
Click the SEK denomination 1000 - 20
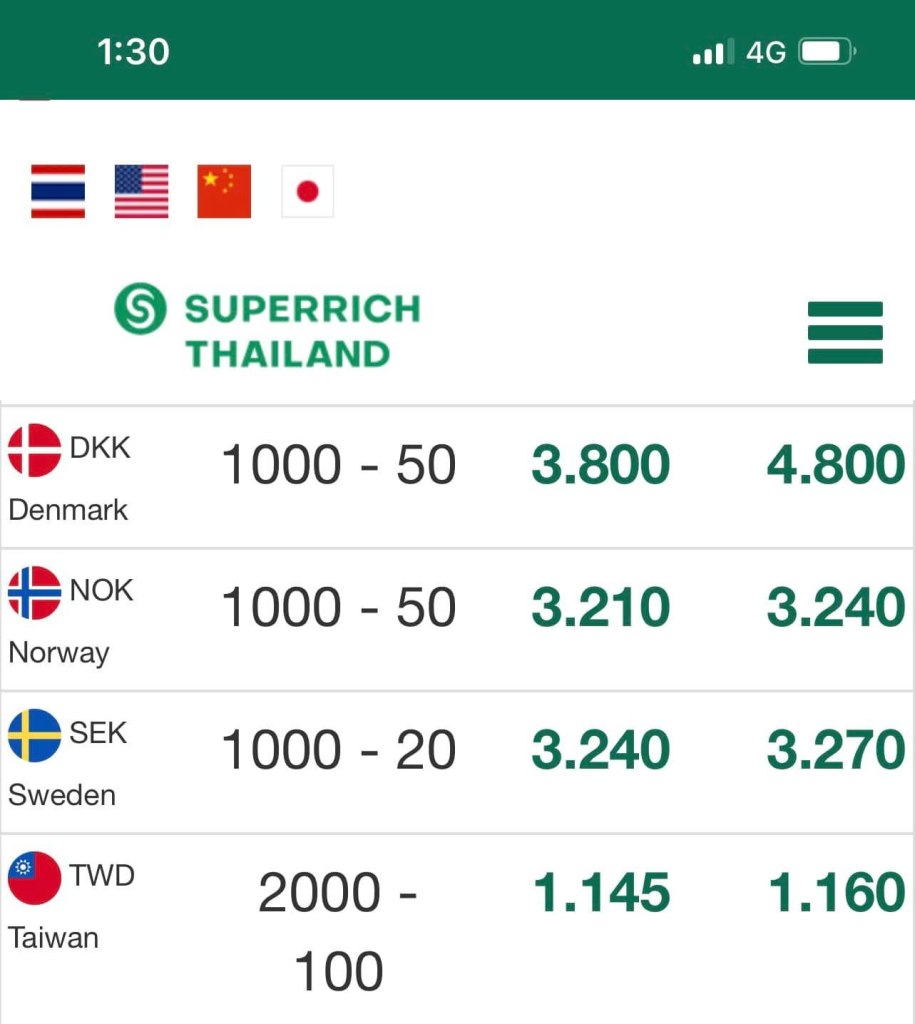point(338,752)
